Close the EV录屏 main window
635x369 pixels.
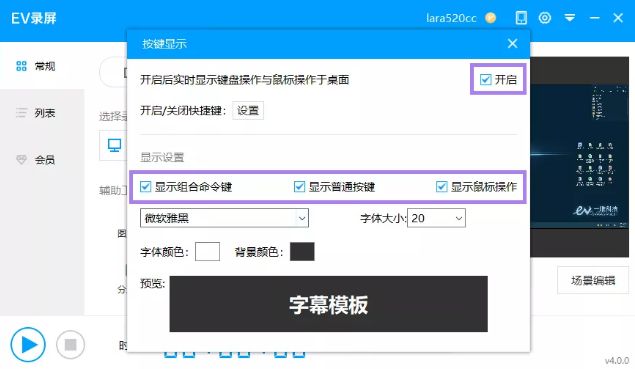(x=618, y=18)
